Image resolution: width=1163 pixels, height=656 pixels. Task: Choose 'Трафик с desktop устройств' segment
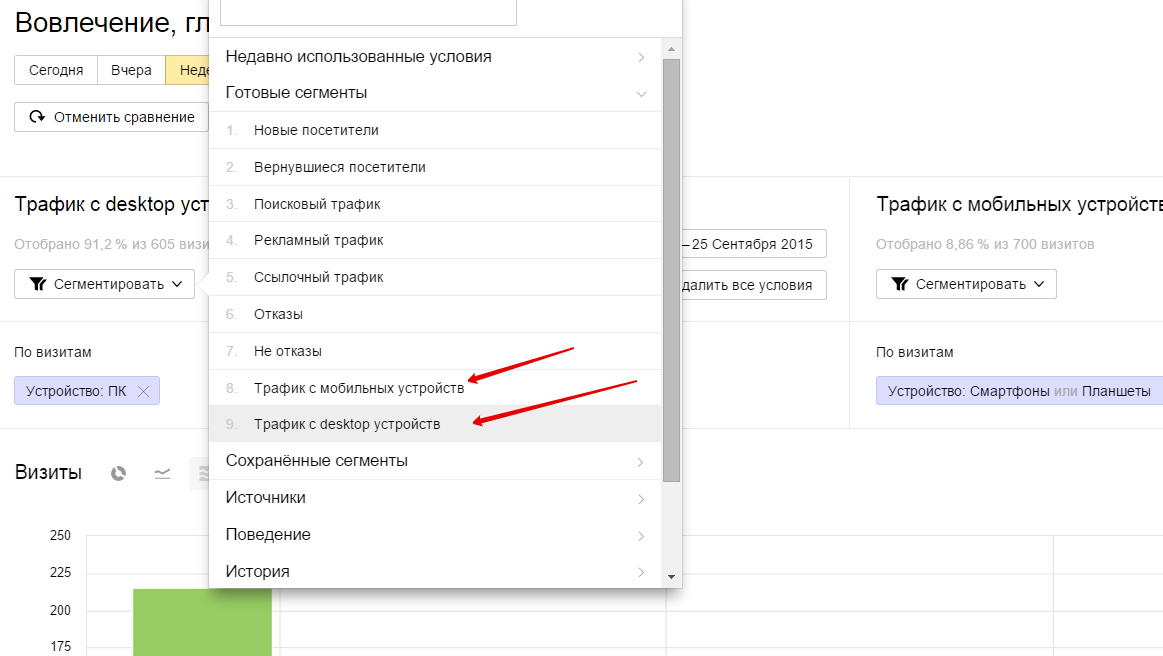pyautogui.click(x=346, y=424)
